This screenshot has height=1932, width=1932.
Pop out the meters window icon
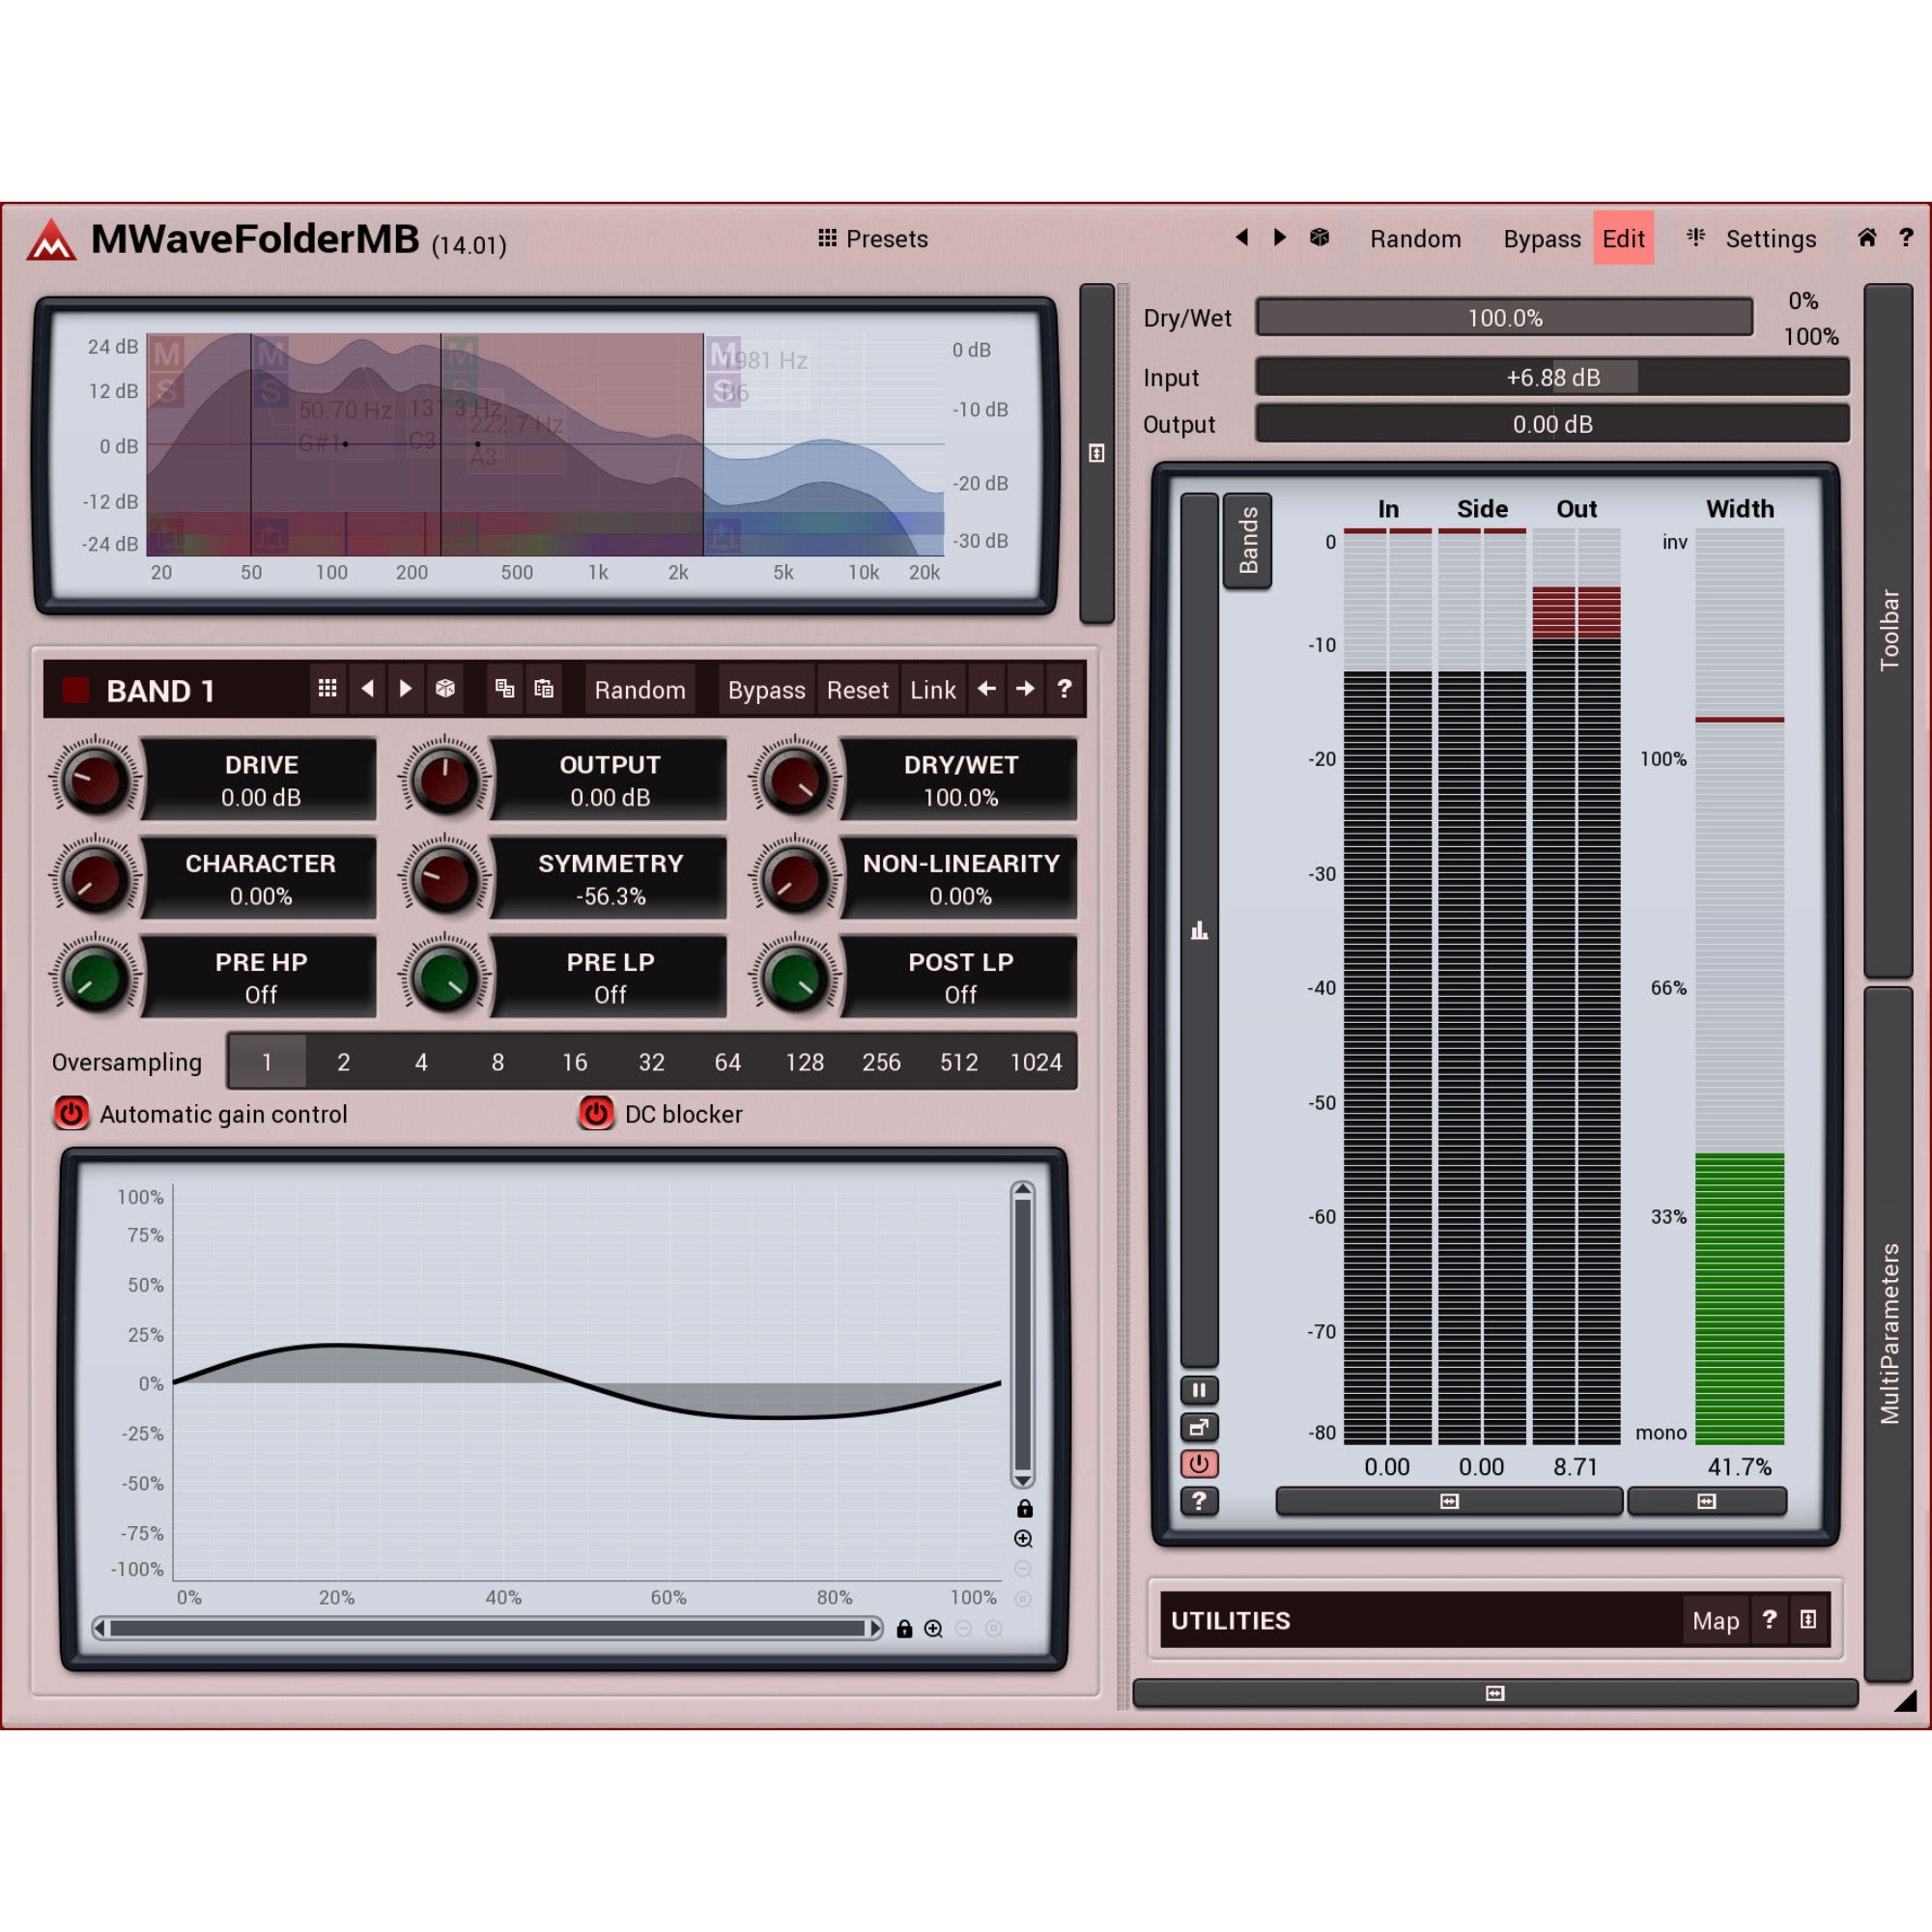tap(1199, 1427)
